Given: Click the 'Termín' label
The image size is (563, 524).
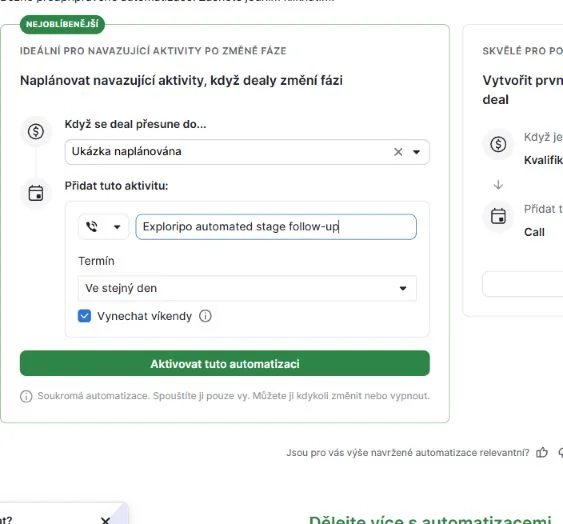Looking at the screenshot, I should [96, 261].
